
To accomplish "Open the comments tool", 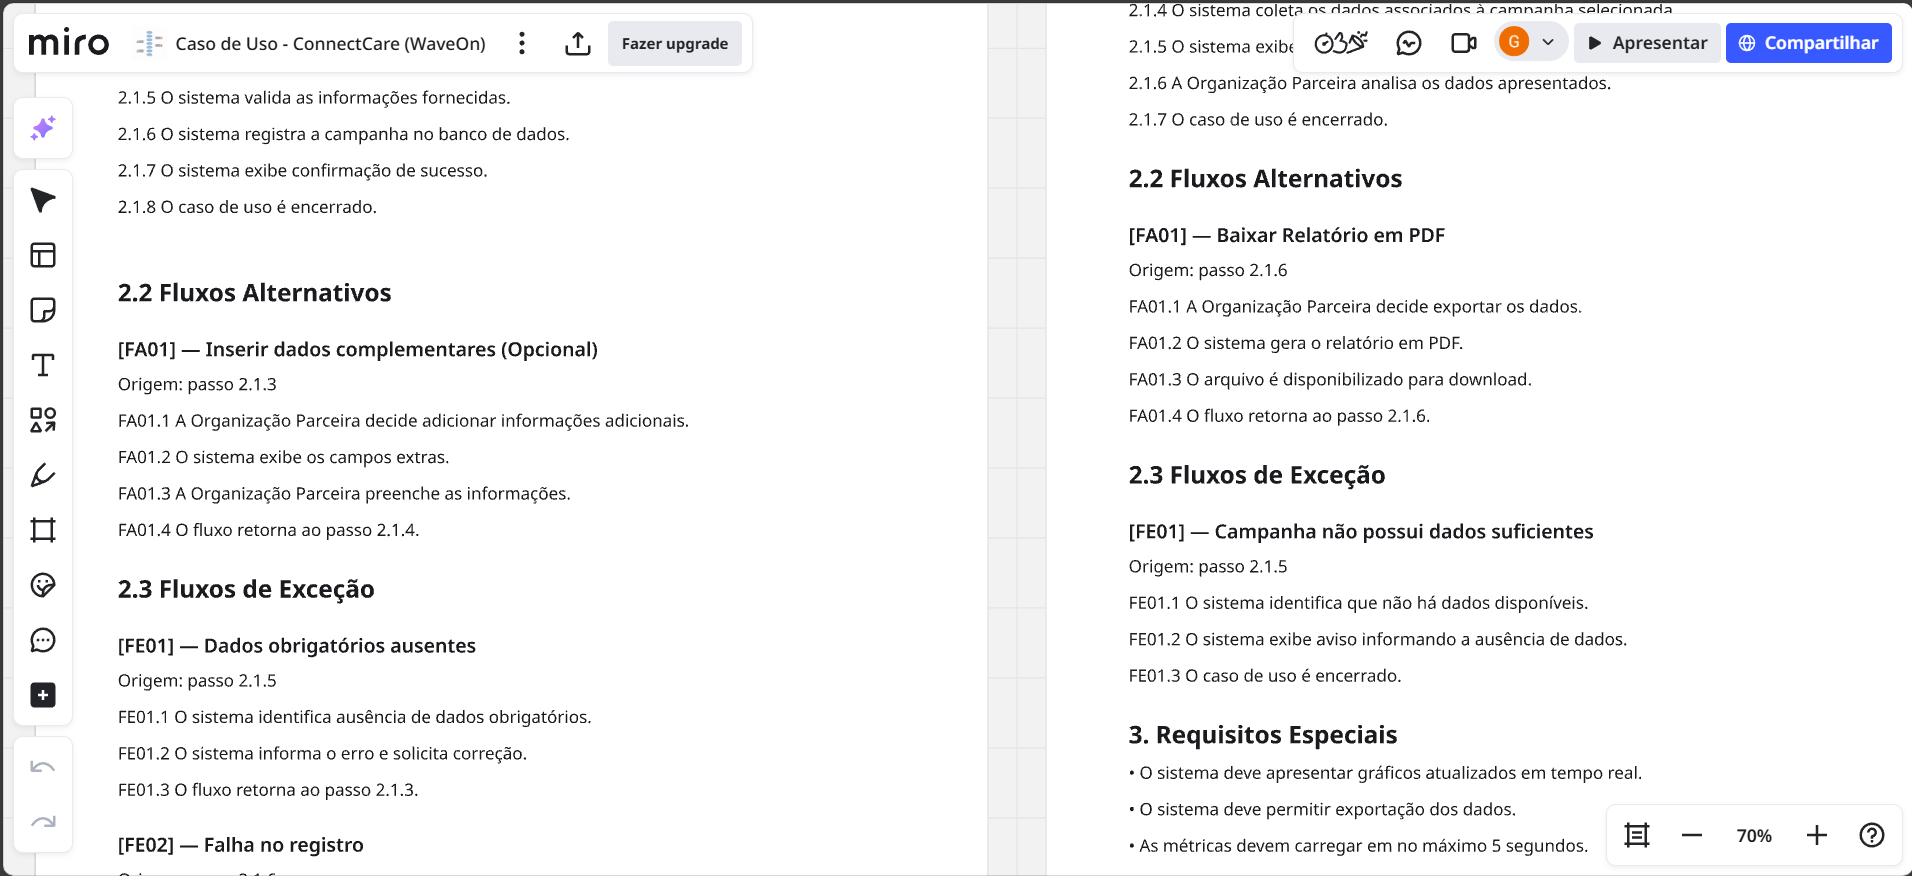I will point(43,640).
